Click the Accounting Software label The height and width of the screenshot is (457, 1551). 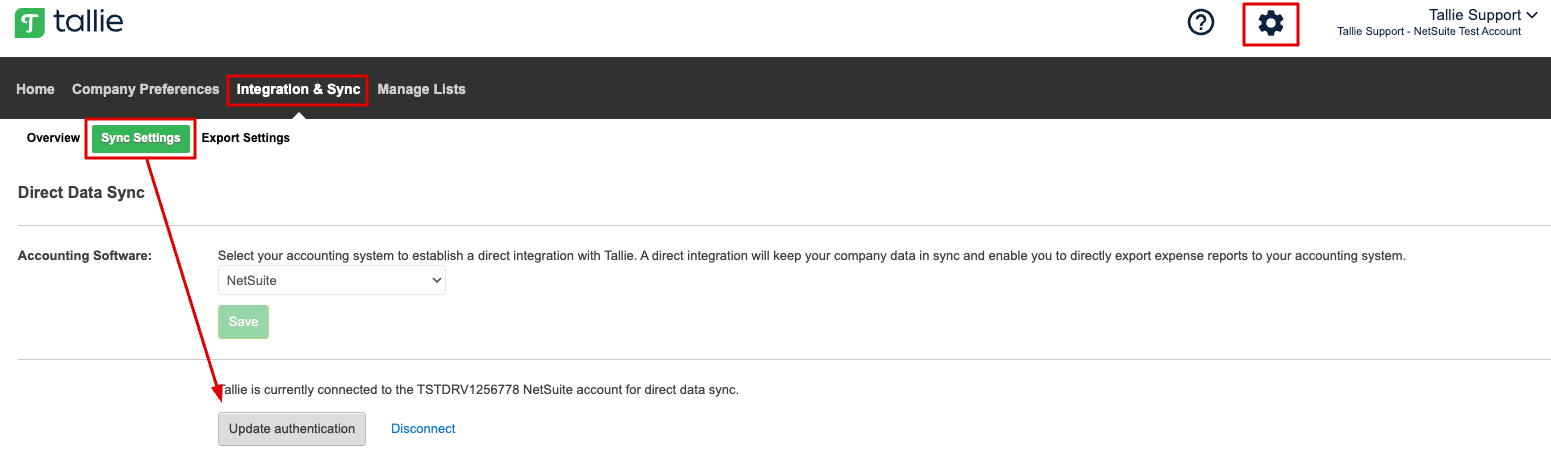click(x=85, y=256)
